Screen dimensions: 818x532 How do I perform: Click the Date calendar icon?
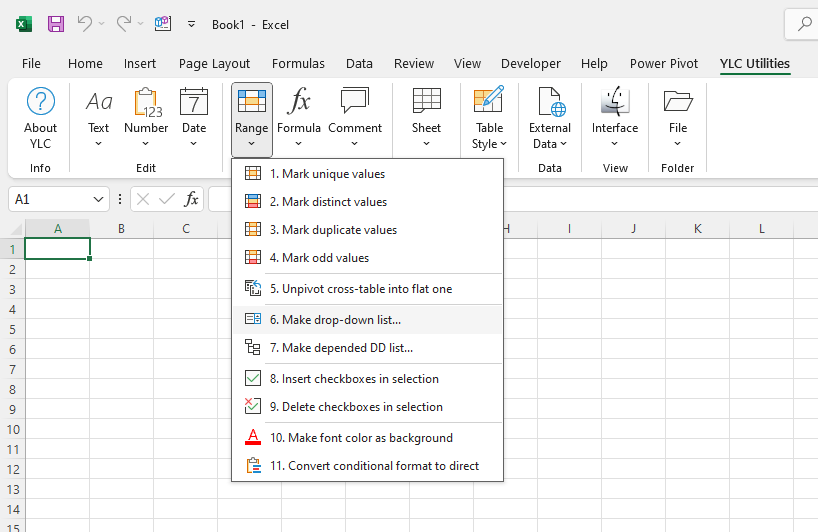click(x=194, y=102)
